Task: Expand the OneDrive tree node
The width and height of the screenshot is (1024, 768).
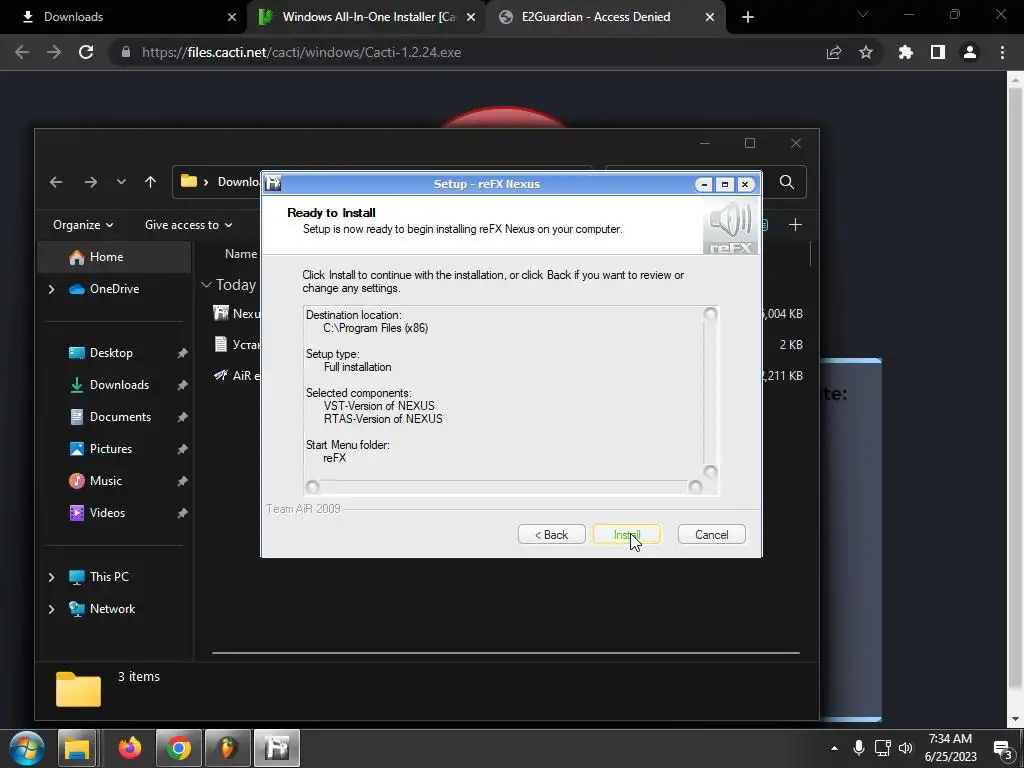Action: pyautogui.click(x=52, y=289)
